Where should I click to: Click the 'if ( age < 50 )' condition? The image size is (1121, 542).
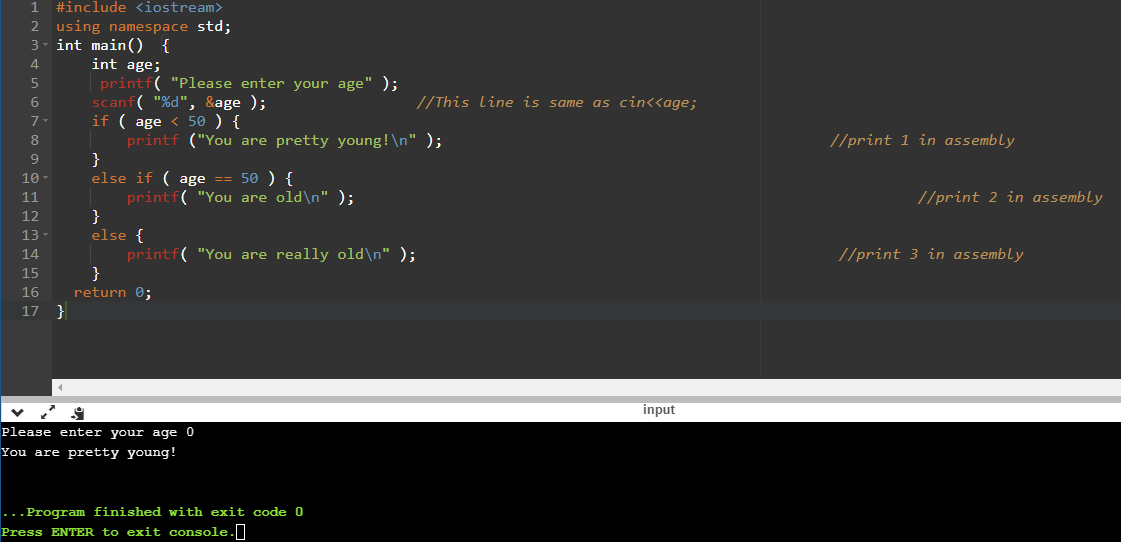165,121
